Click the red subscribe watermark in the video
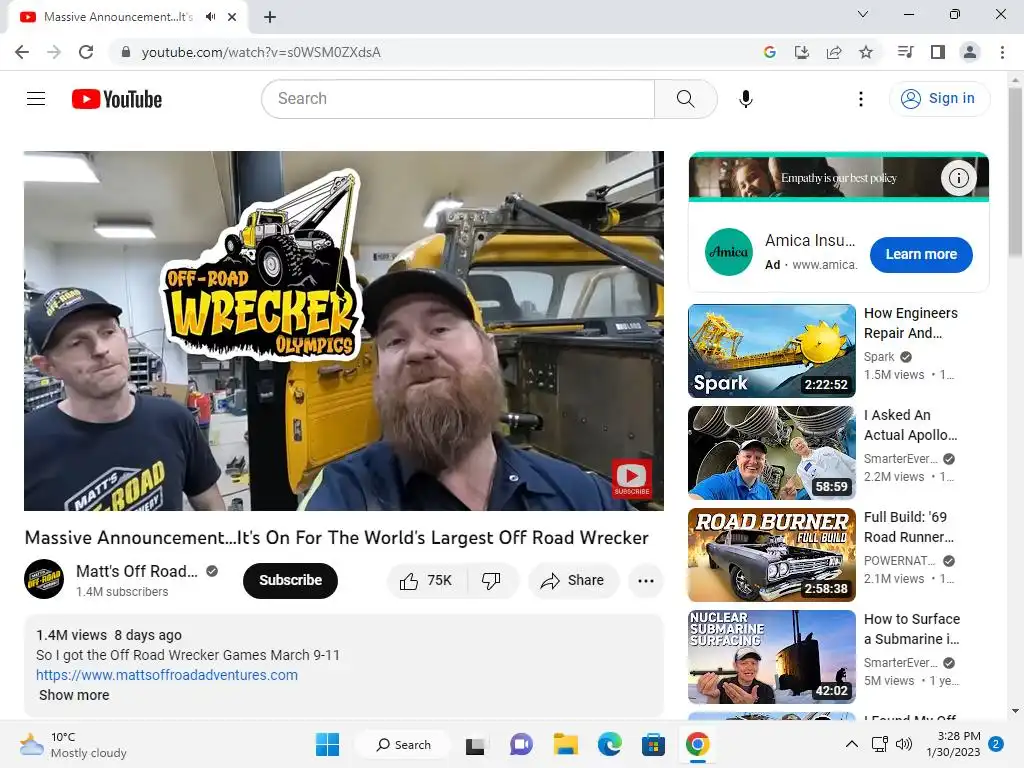 (632, 478)
